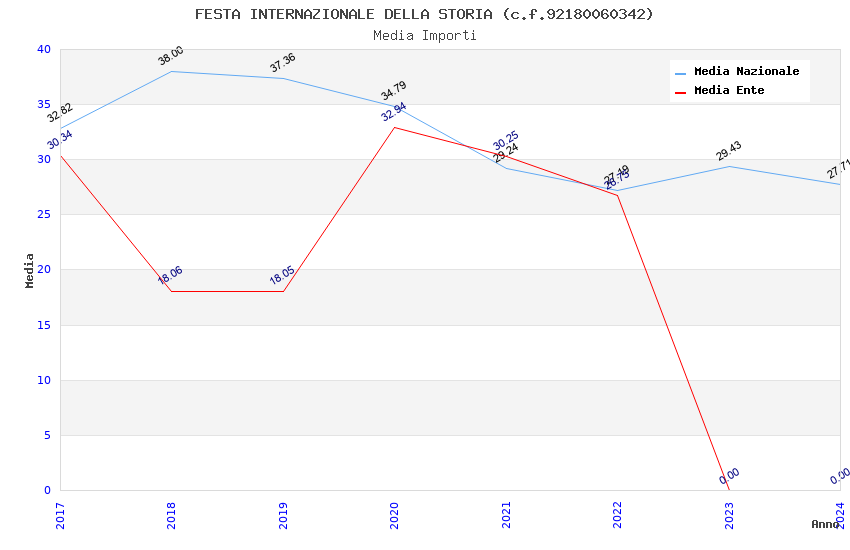The width and height of the screenshot is (850, 550).
Task: Select the Media Ente legend label
Action: click(x=729, y=91)
